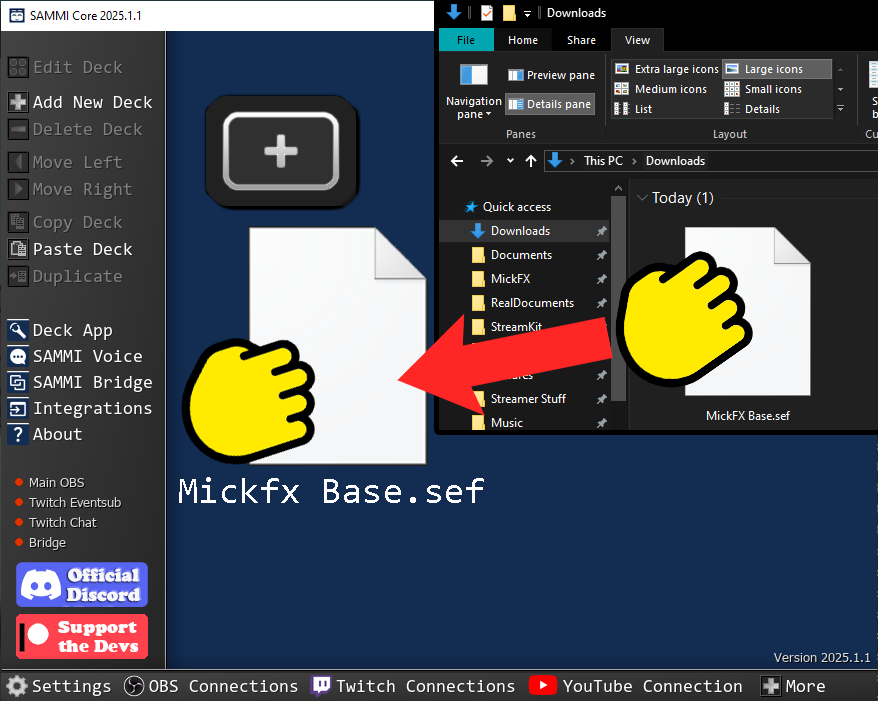This screenshot has width=878, height=701.
Task: Click the Main OBS connection status
Action: coord(50,482)
